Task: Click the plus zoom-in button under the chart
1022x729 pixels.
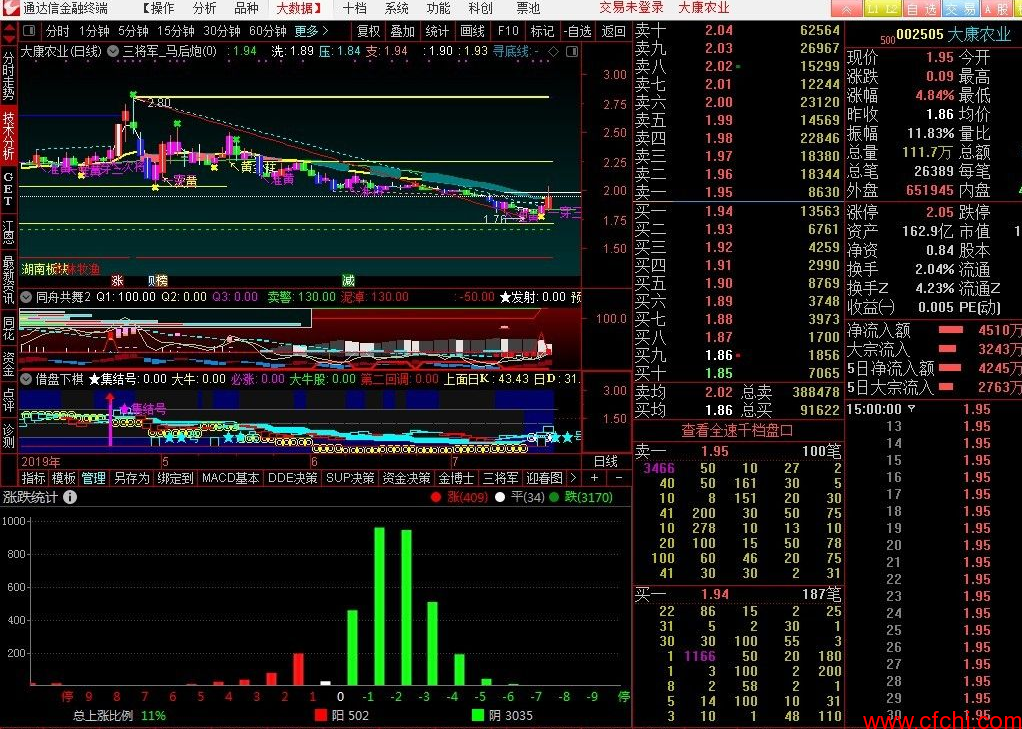Action: click(594, 478)
